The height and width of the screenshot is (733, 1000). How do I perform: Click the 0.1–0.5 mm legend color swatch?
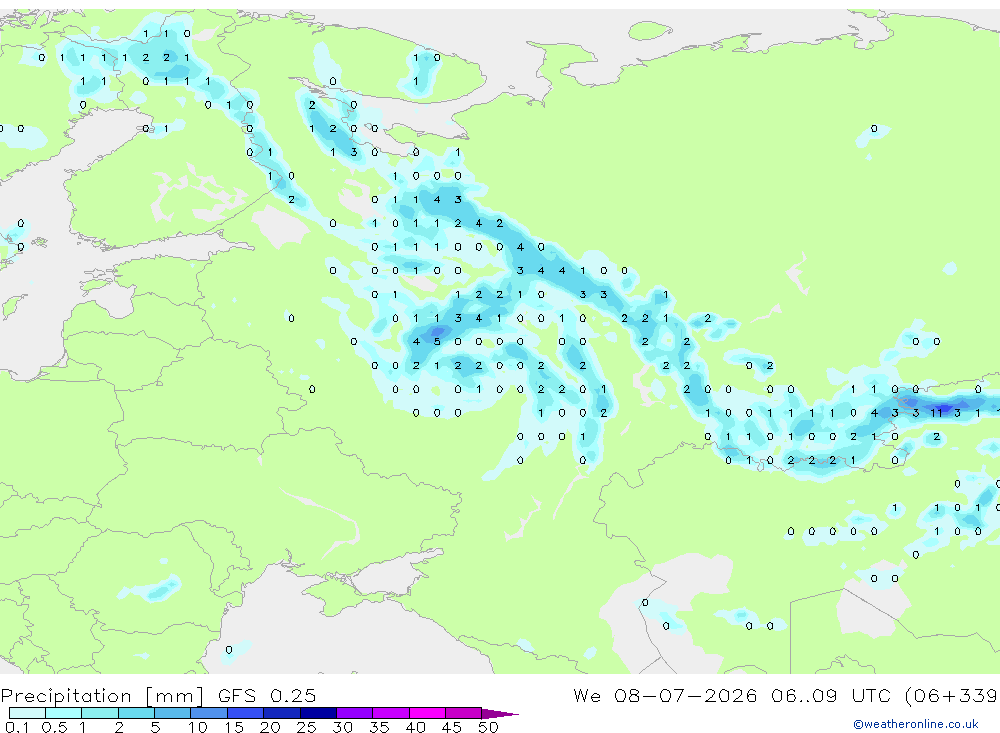(27, 713)
